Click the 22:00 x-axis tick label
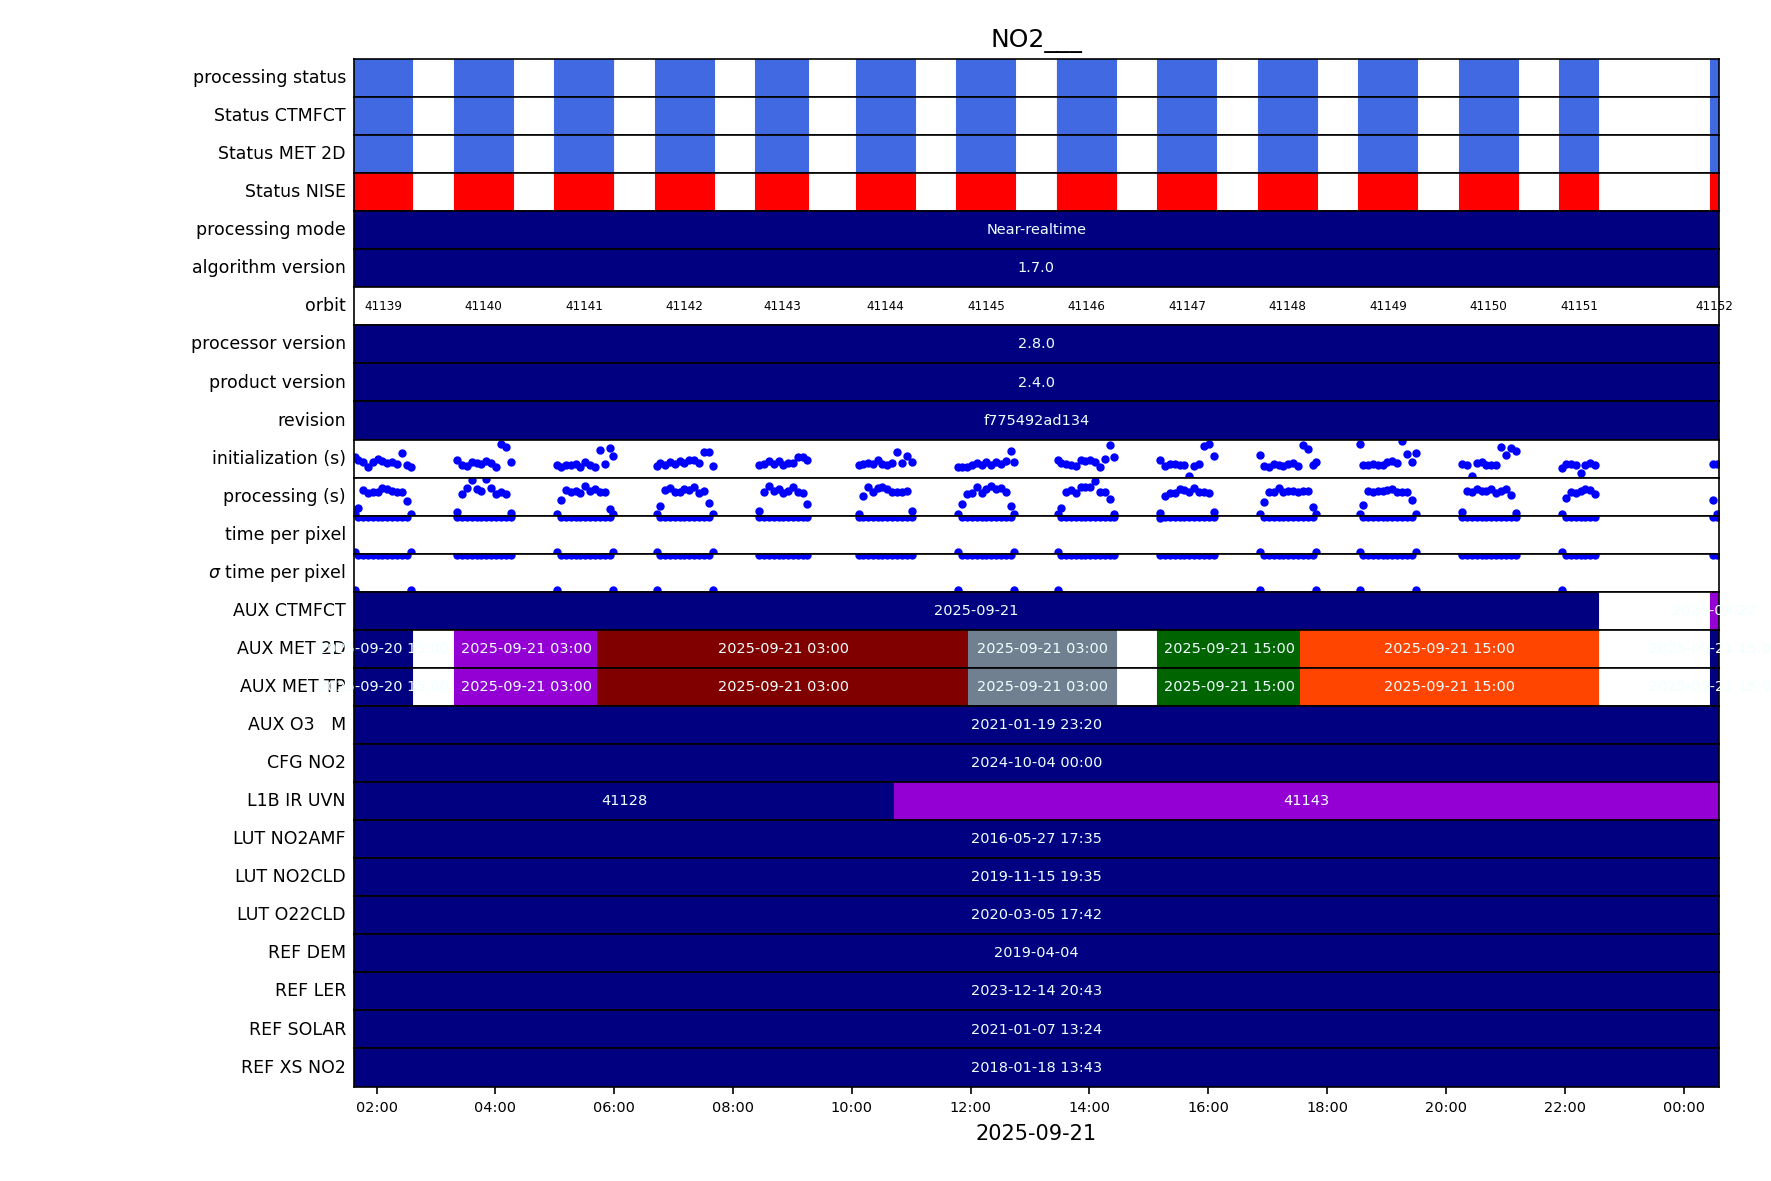The height and width of the screenshot is (1181, 1771). tap(1564, 1107)
